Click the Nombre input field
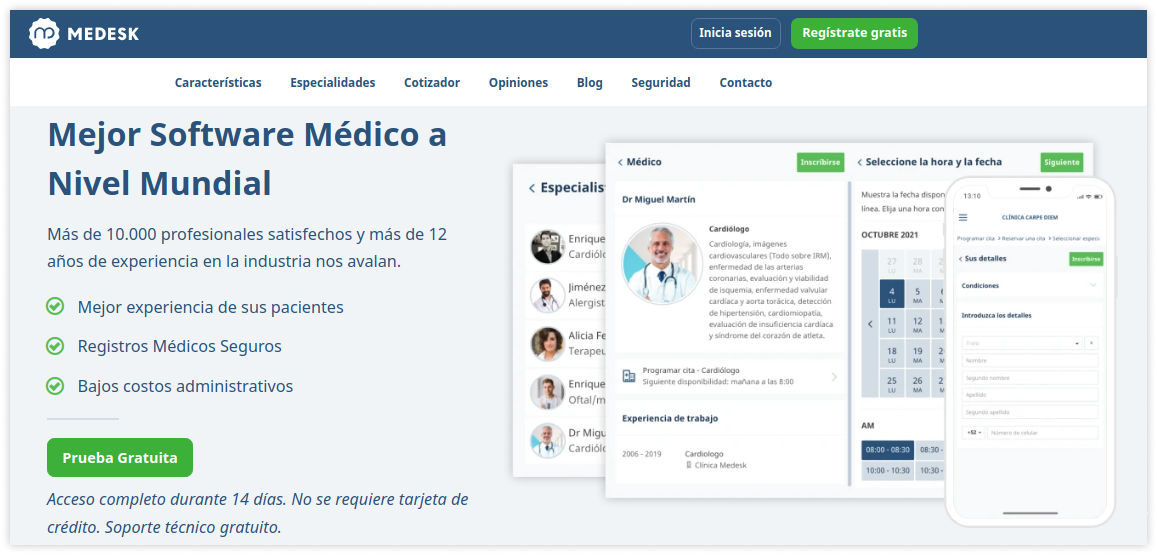 tap(1030, 361)
